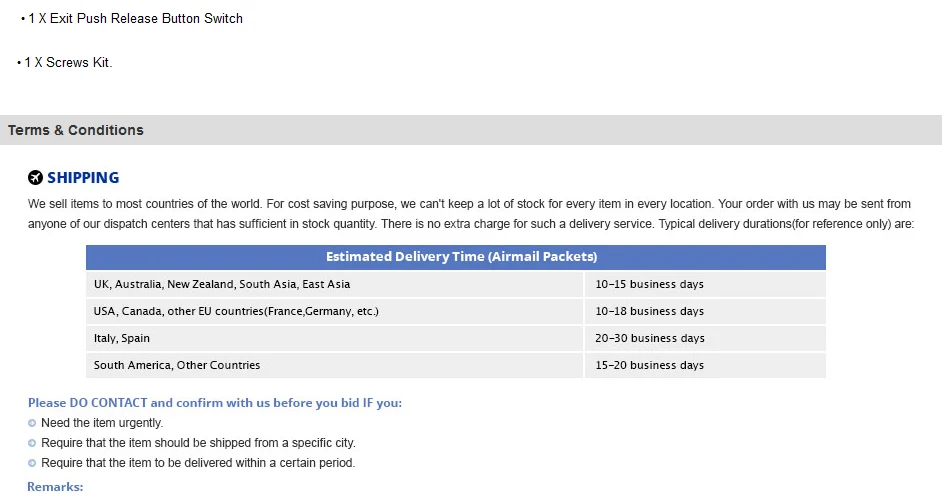Click the 10-15 business days cell
This screenshot has width=950, height=500.
point(705,284)
